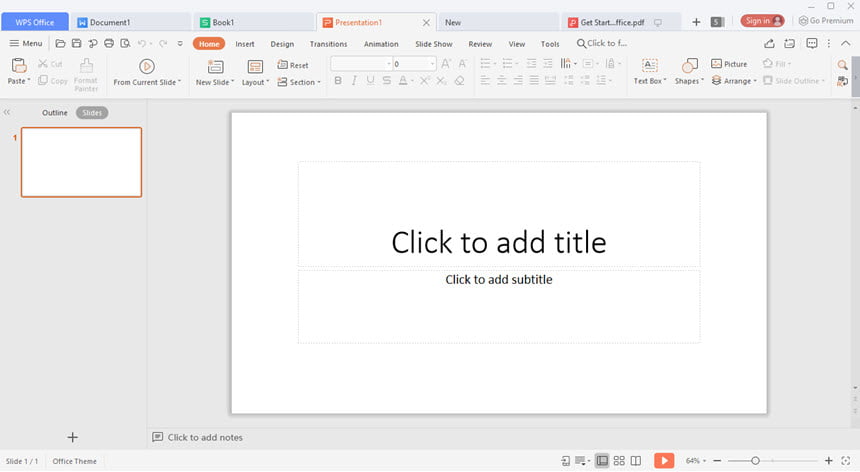This screenshot has width=860, height=472.
Task: Switch slide panel to Outline view
Action: click(x=55, y=112)
